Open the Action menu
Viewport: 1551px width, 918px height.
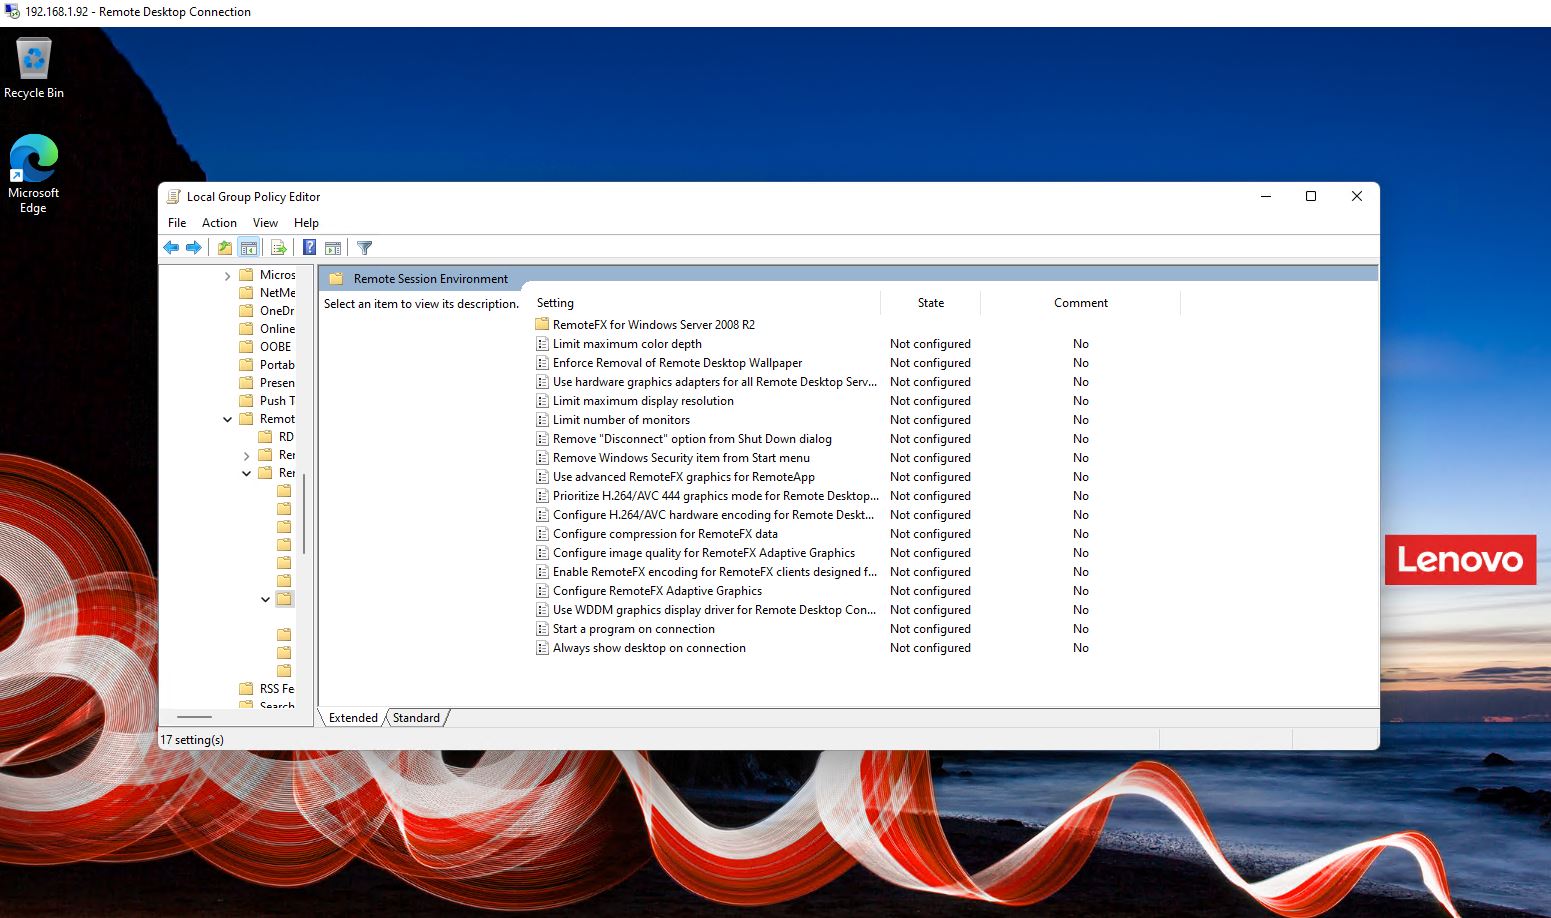pos(219,223)
